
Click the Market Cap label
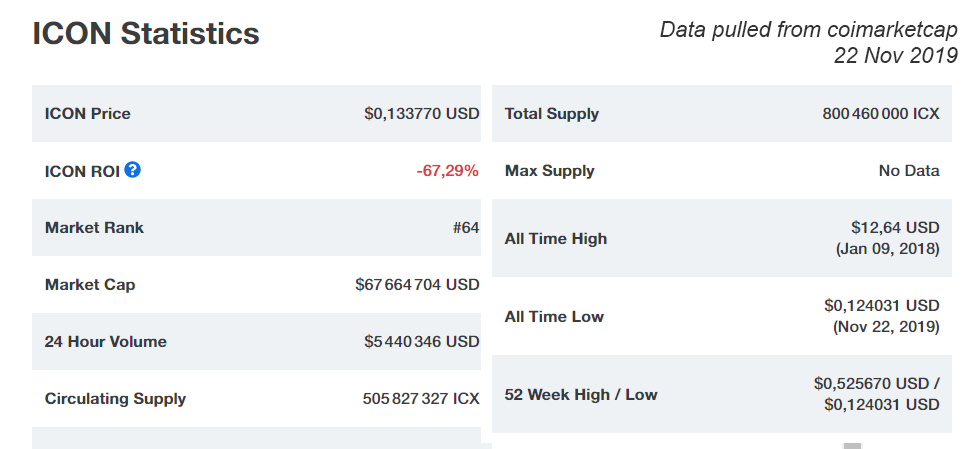[90, 285]
